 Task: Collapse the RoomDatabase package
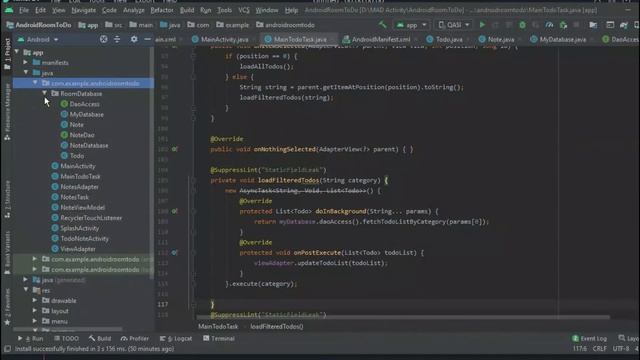[44, 93]
